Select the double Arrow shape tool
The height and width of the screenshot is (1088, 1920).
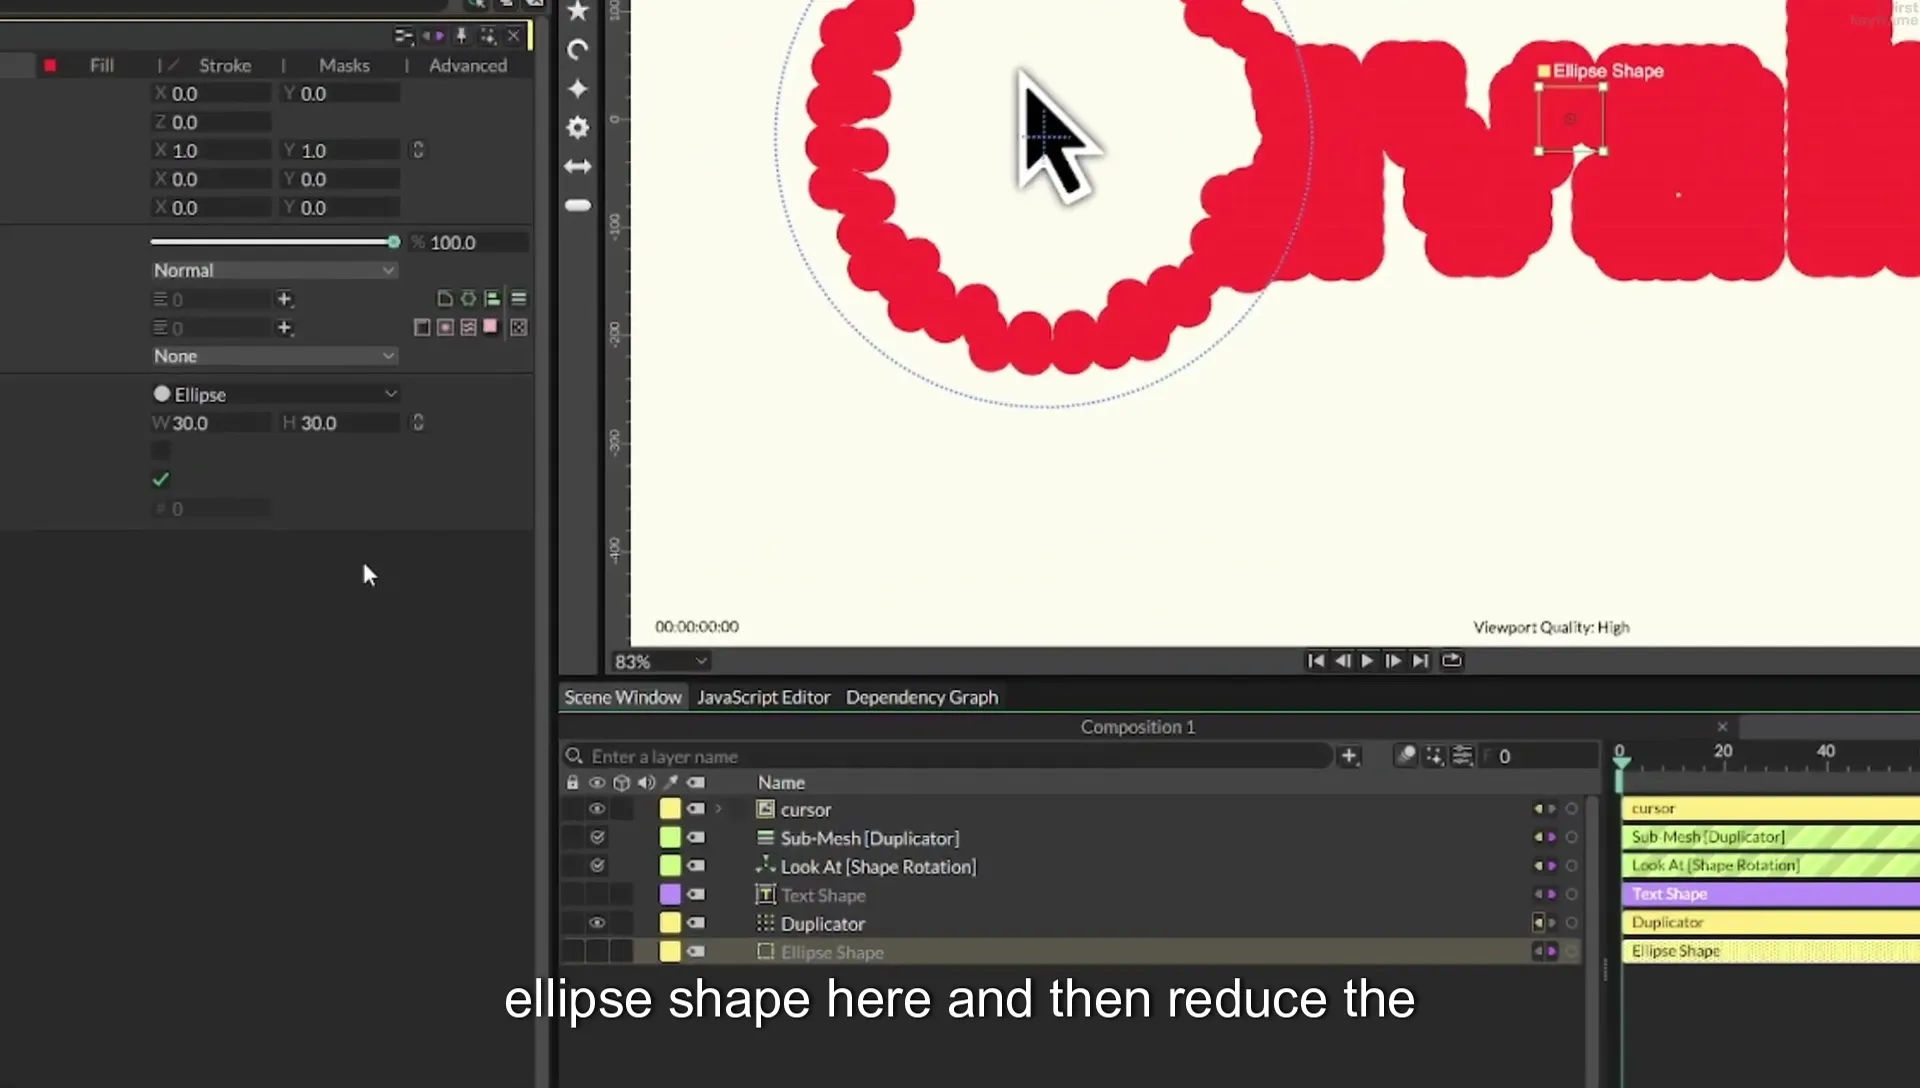coord(578,166)
